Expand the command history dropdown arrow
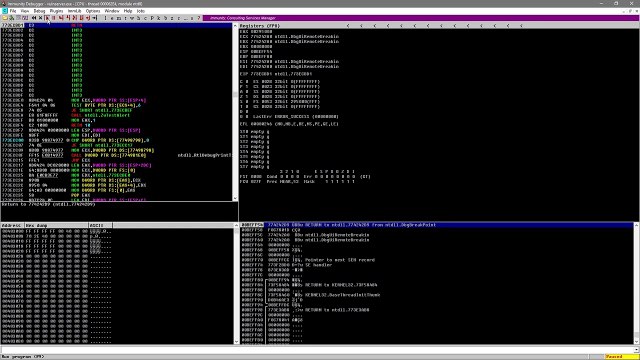Image resolution: width=640 pixels, height=360 pixels. click(x=637, y=350)
